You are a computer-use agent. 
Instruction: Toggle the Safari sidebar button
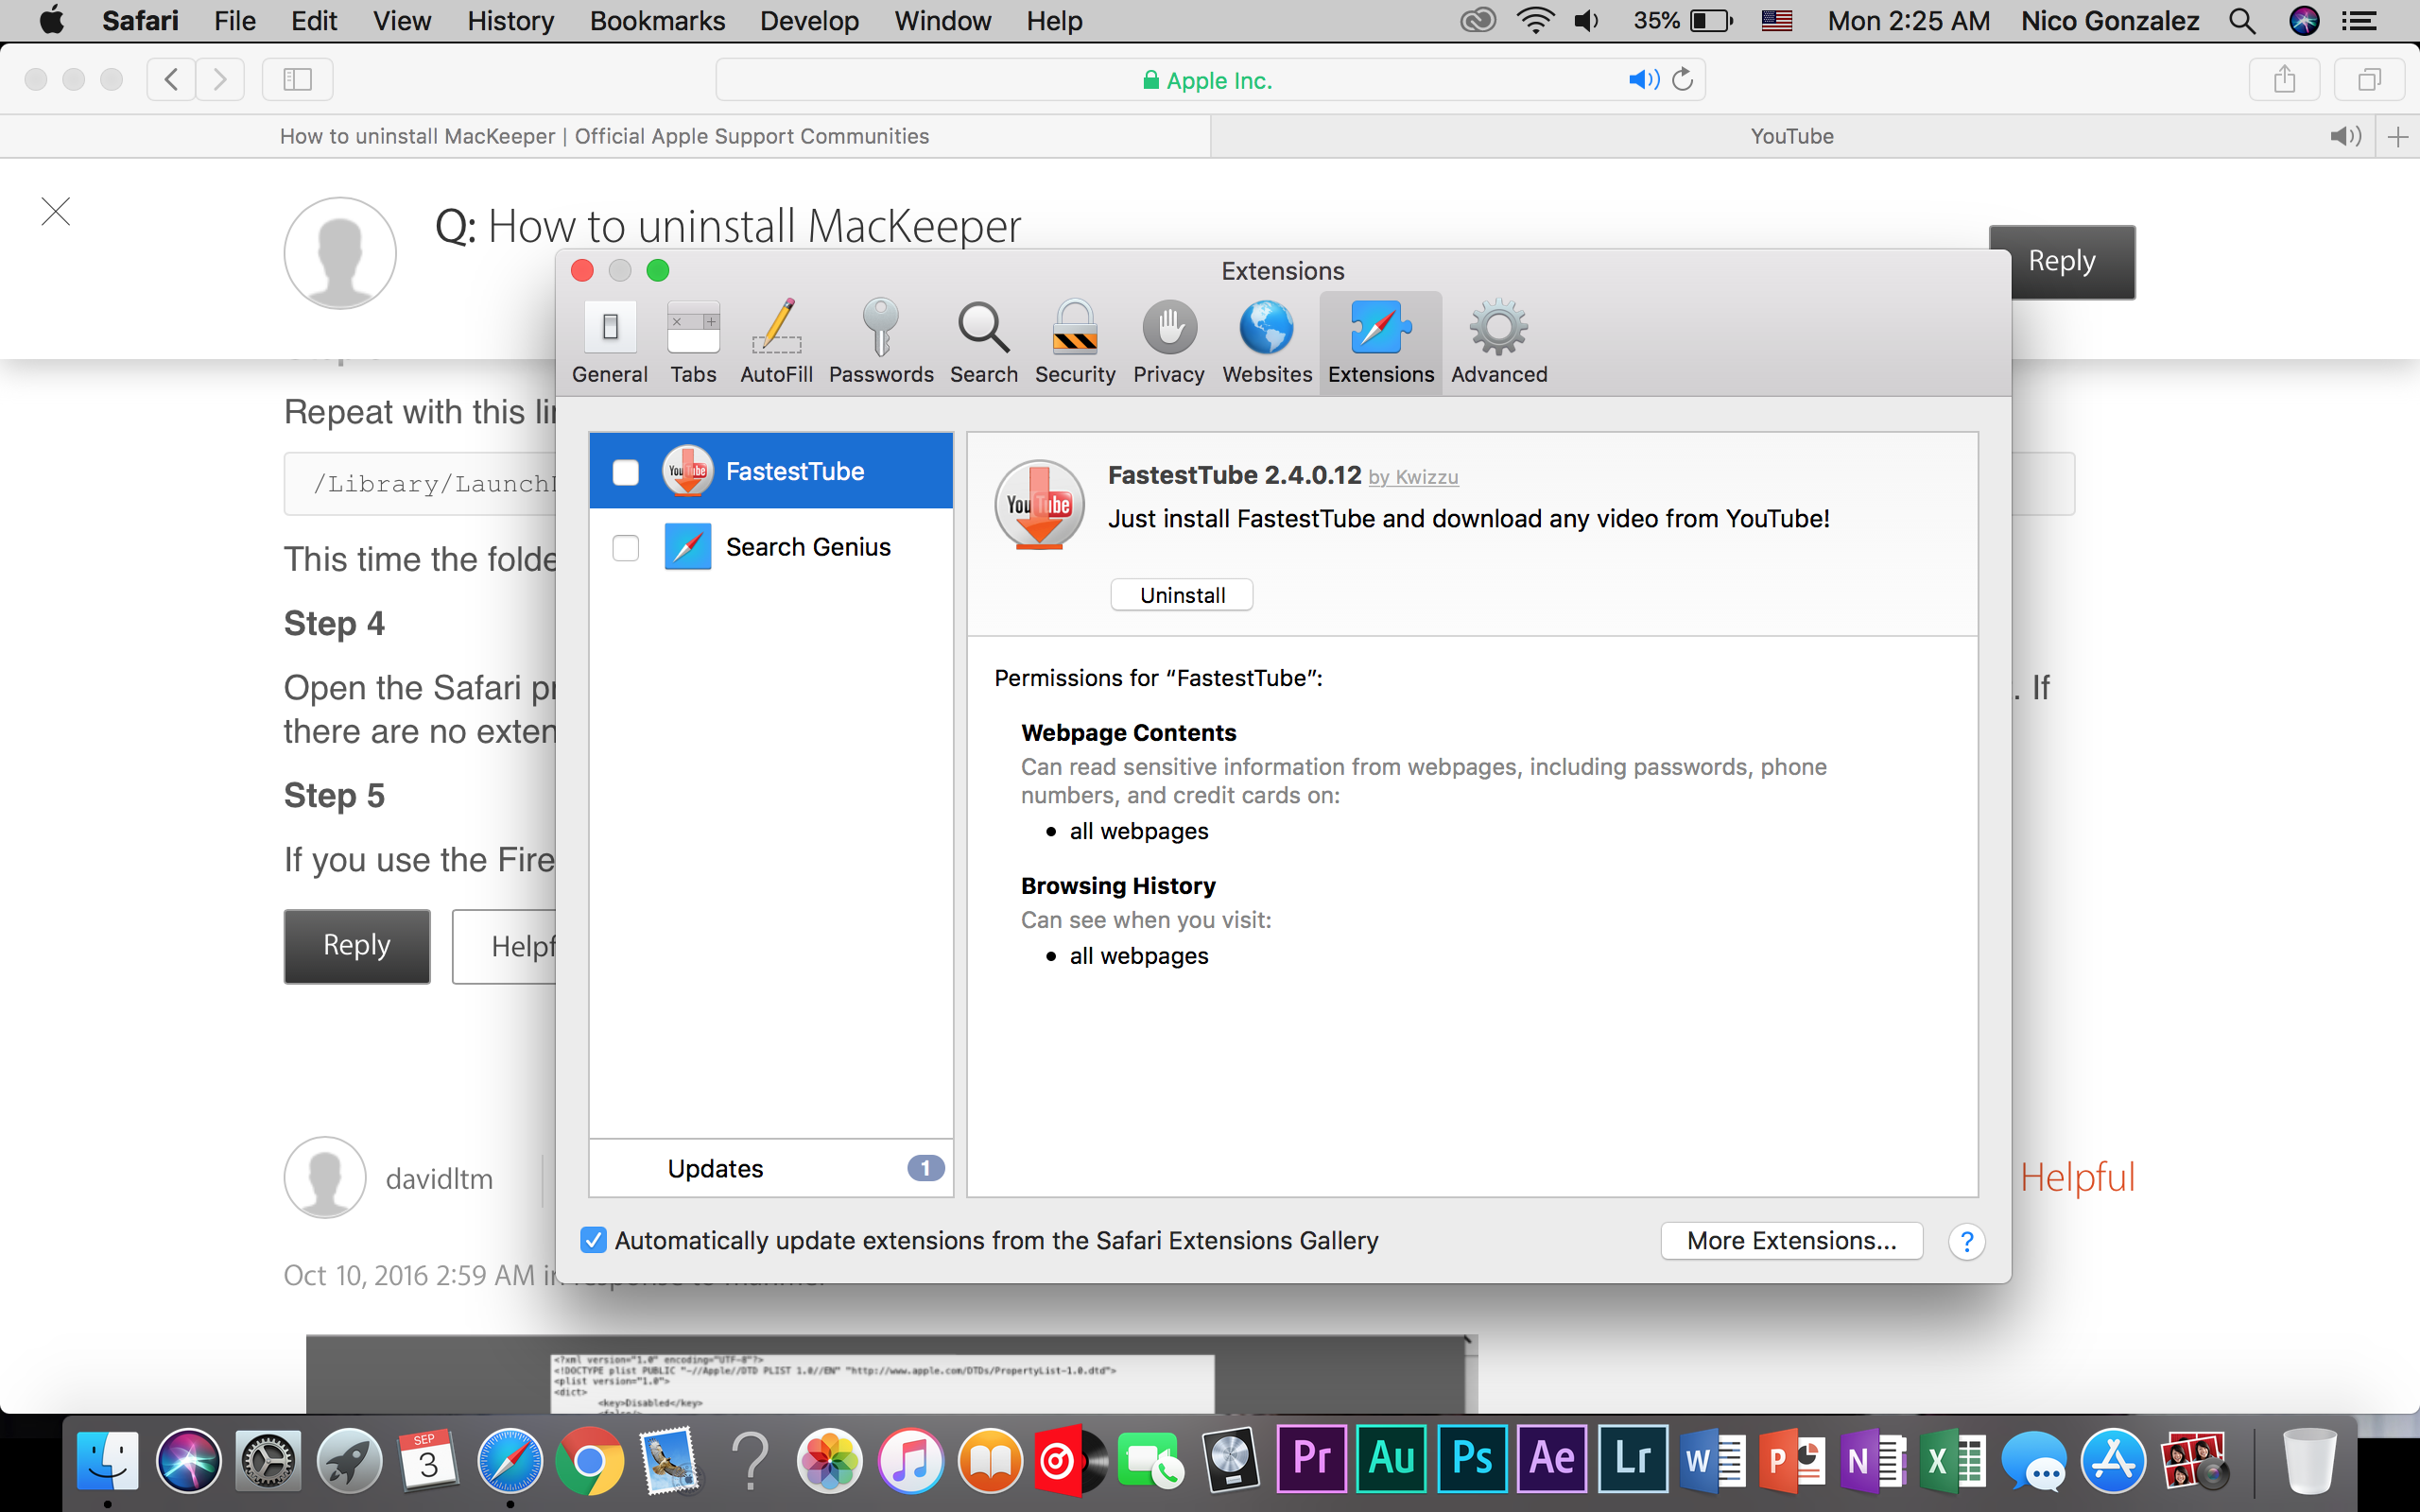(x=297, y=80)
